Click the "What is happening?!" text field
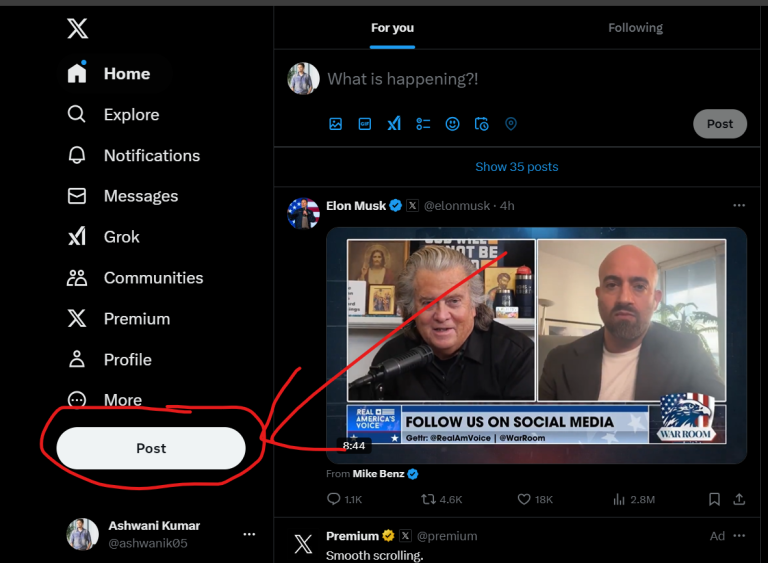This screenshot has height=563, width=768. point(500,79)
